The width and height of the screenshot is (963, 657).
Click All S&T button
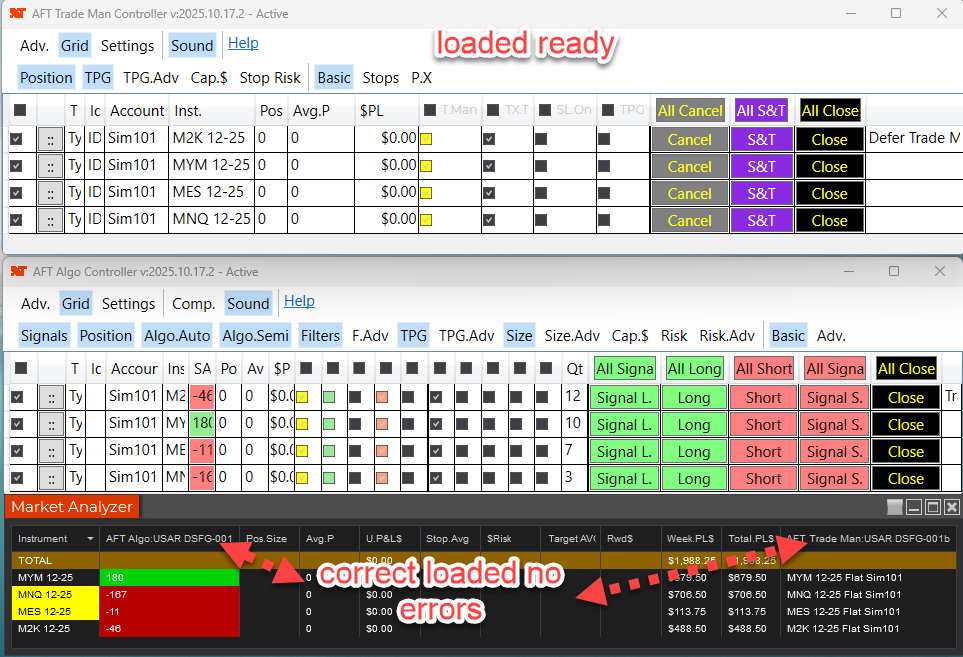[761, 111]
